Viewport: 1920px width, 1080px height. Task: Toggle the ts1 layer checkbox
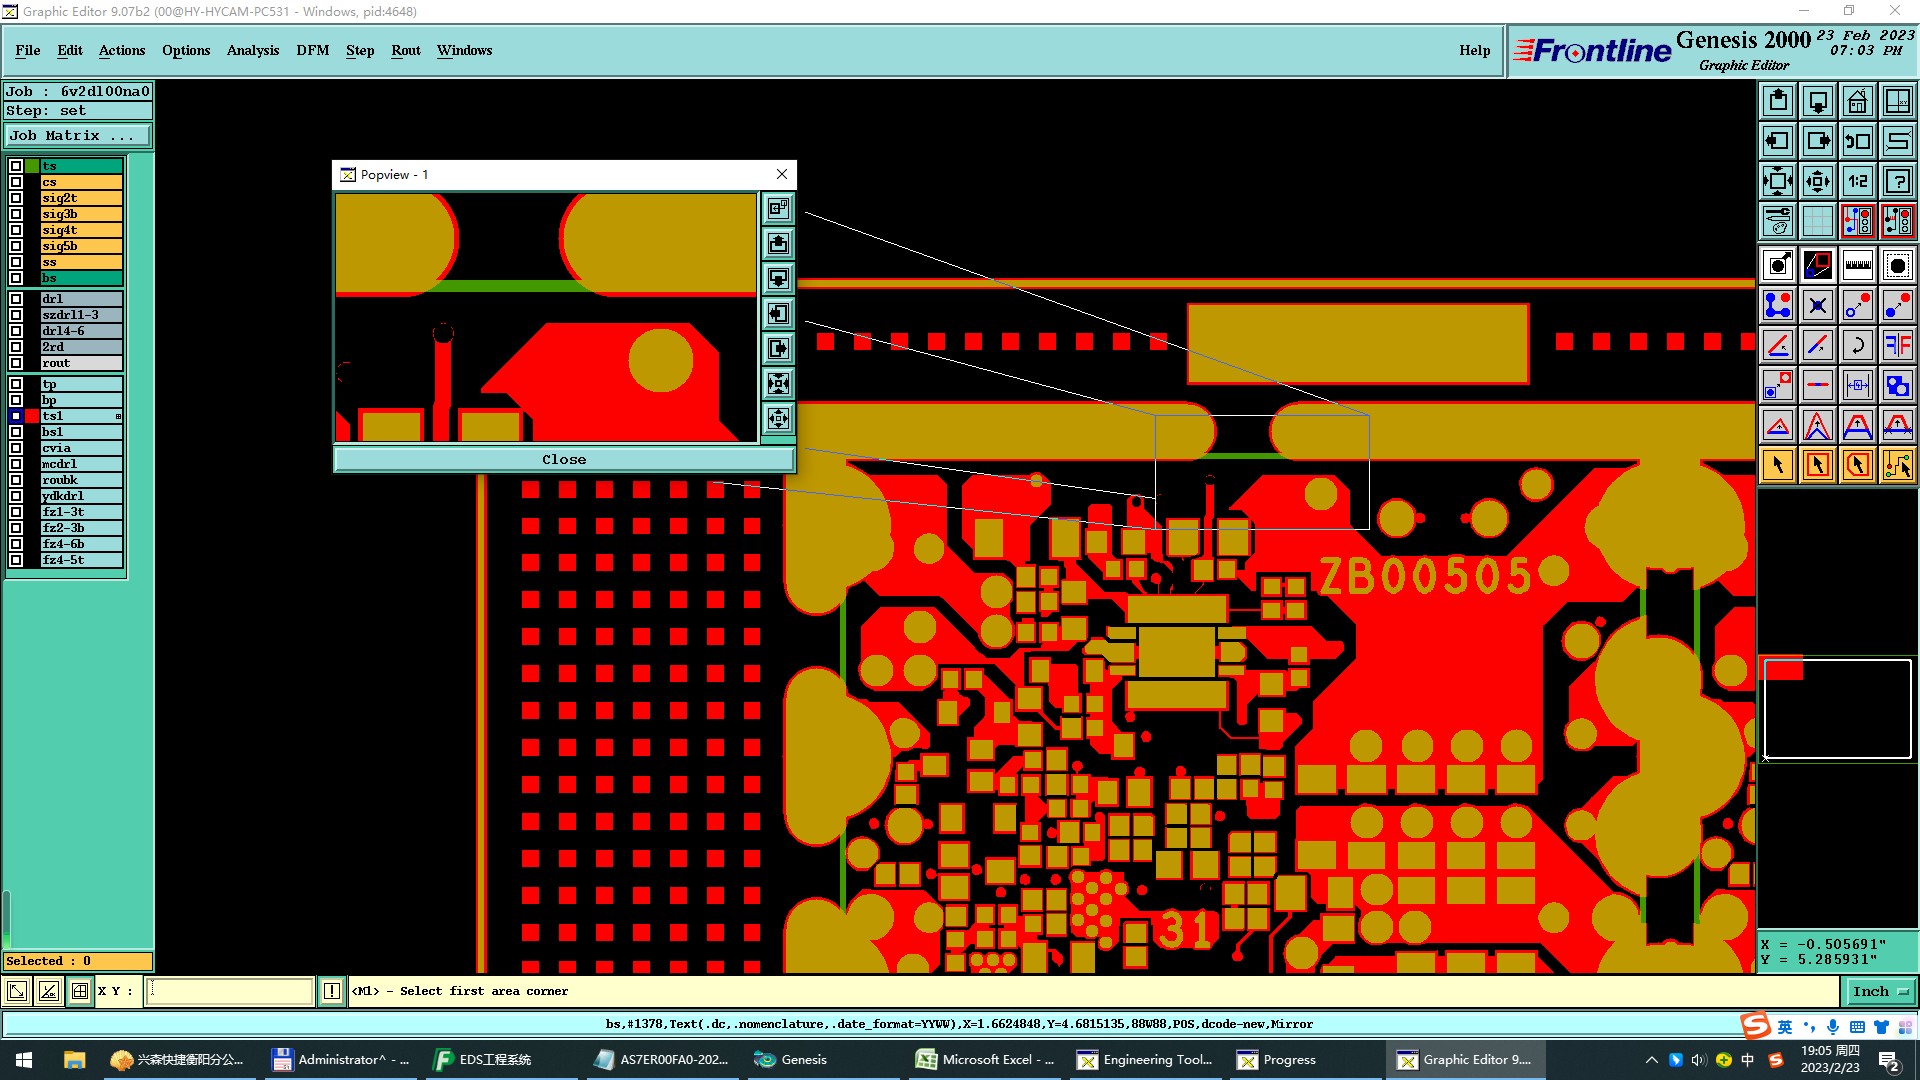[16, 416]
